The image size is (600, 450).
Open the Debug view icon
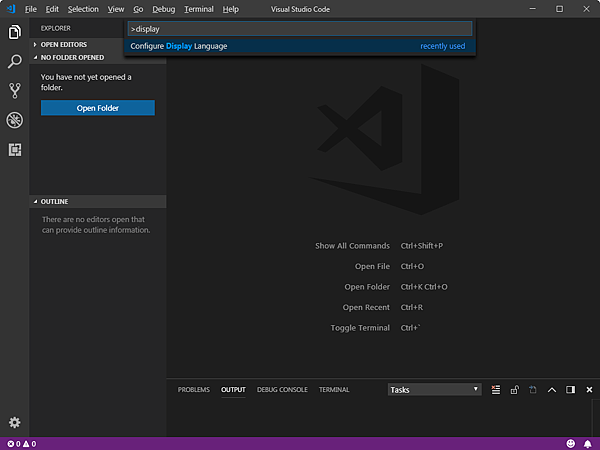coord(14,120)
